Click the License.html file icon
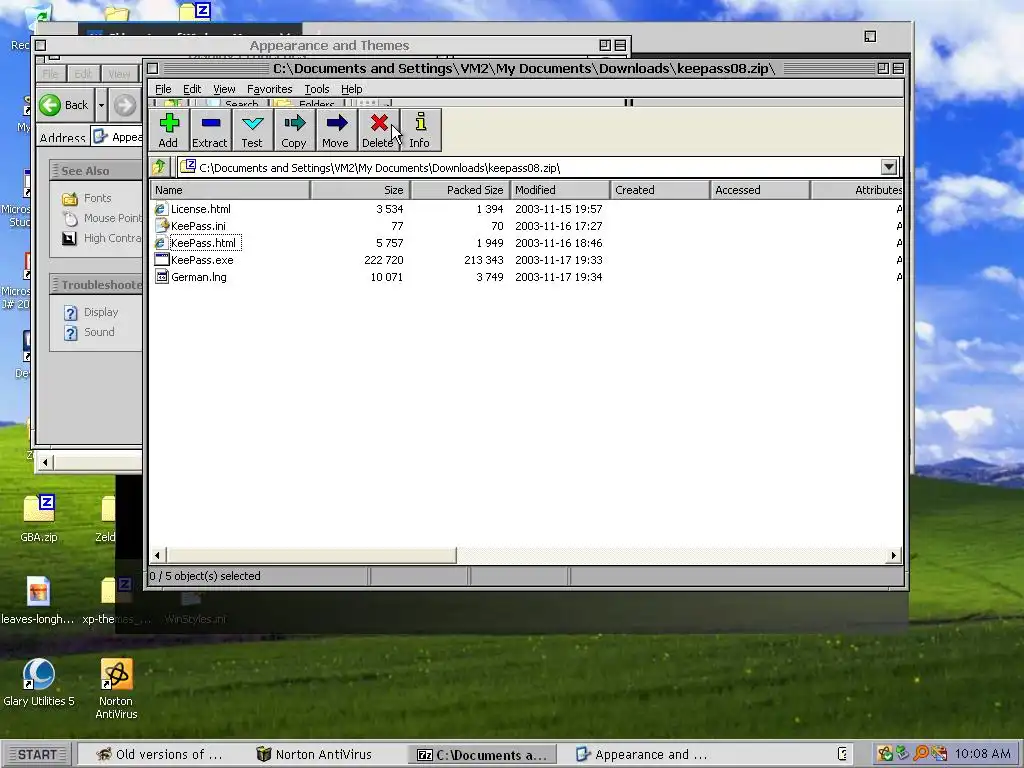This screenshot has width=1024, height=768. pyautogui.click(x=161, y=209)
